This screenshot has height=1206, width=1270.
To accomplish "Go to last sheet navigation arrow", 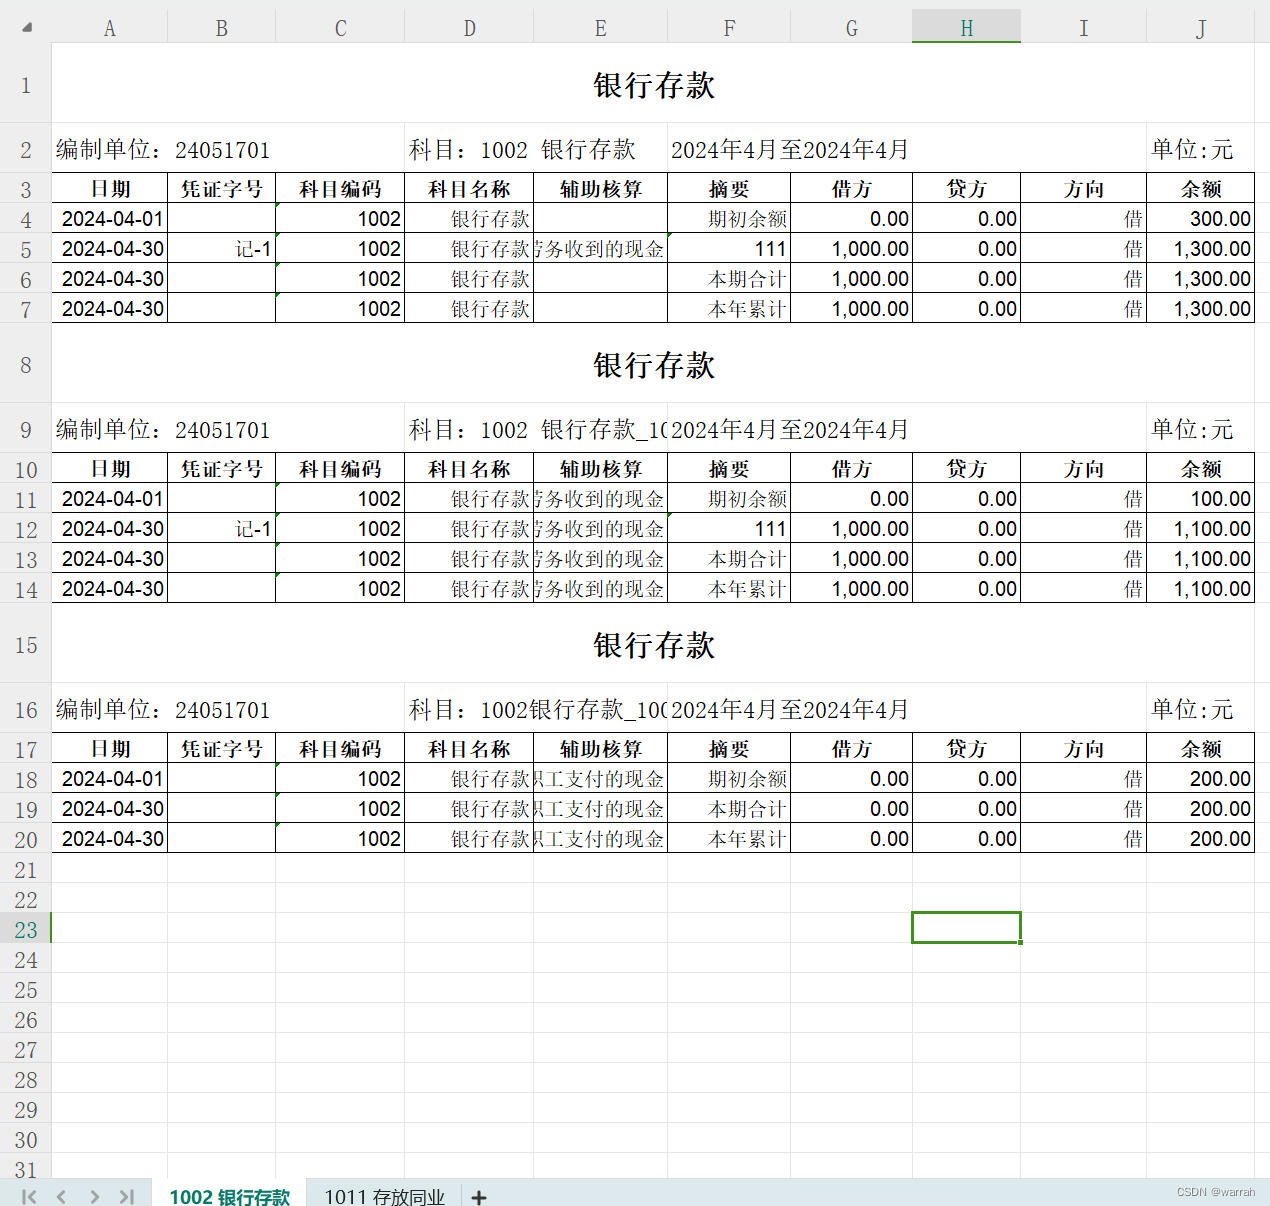I will pyautogui.click(x=126, y=1196).
